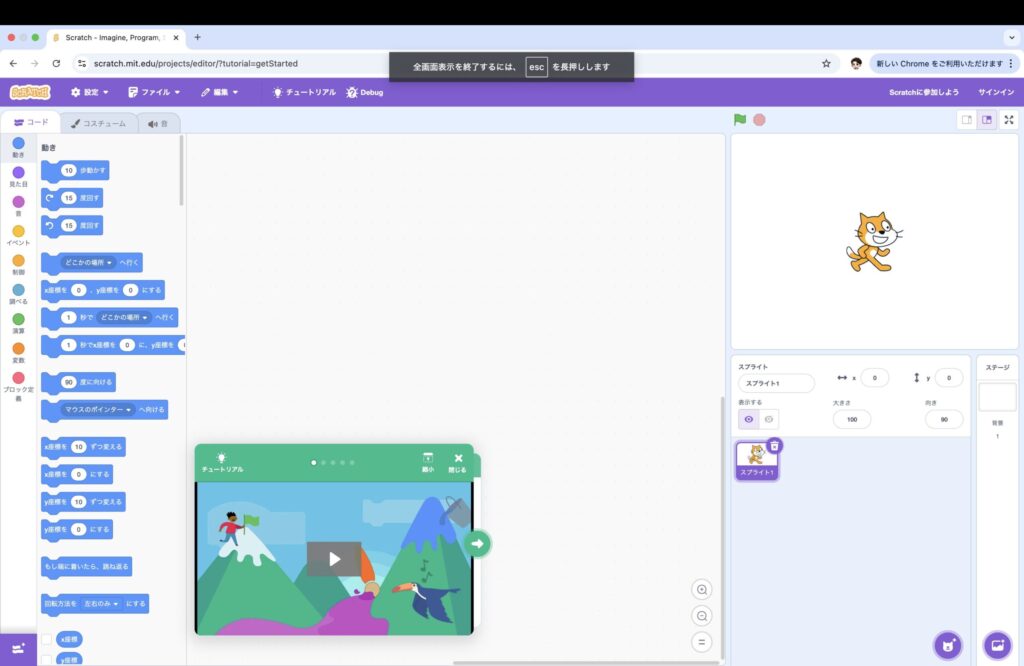This screenshot has width=1024, height=666.
Task: Click the first tutorial step dot
Action: coord(313,462)
